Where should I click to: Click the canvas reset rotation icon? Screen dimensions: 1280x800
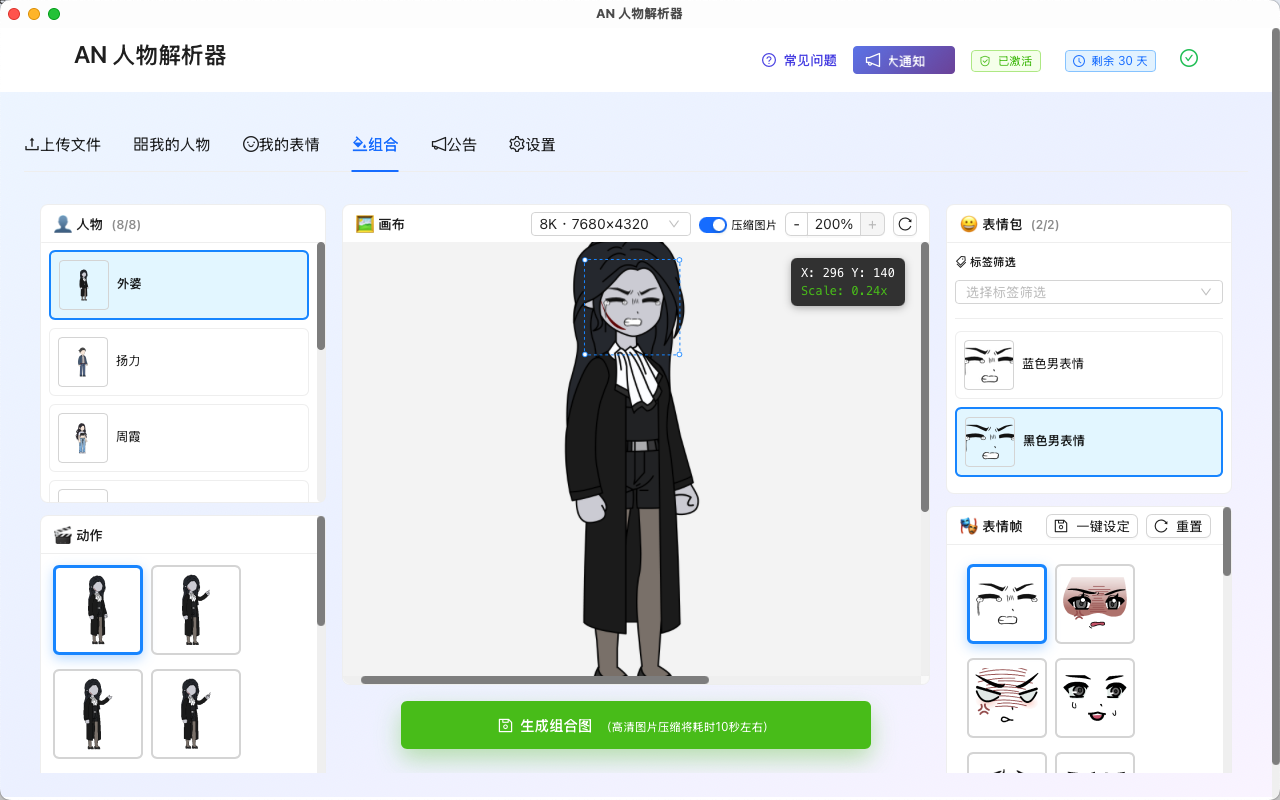[904, 224]
